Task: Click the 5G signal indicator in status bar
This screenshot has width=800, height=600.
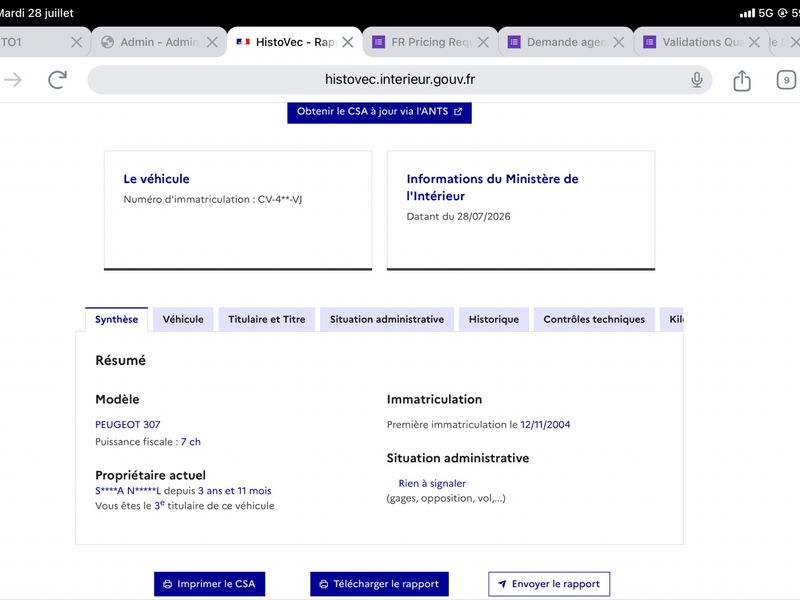Action: point(766,13)
